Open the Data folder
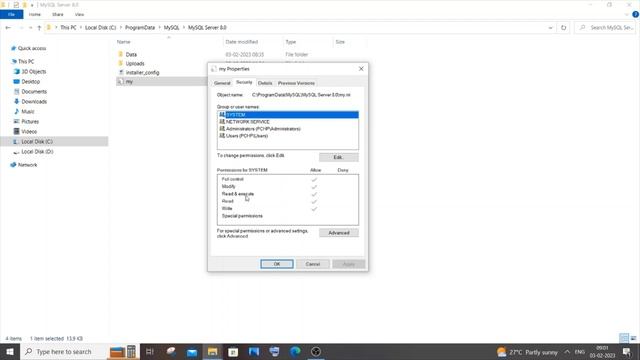This screenshot has width=640, height=360. [131, 54]
